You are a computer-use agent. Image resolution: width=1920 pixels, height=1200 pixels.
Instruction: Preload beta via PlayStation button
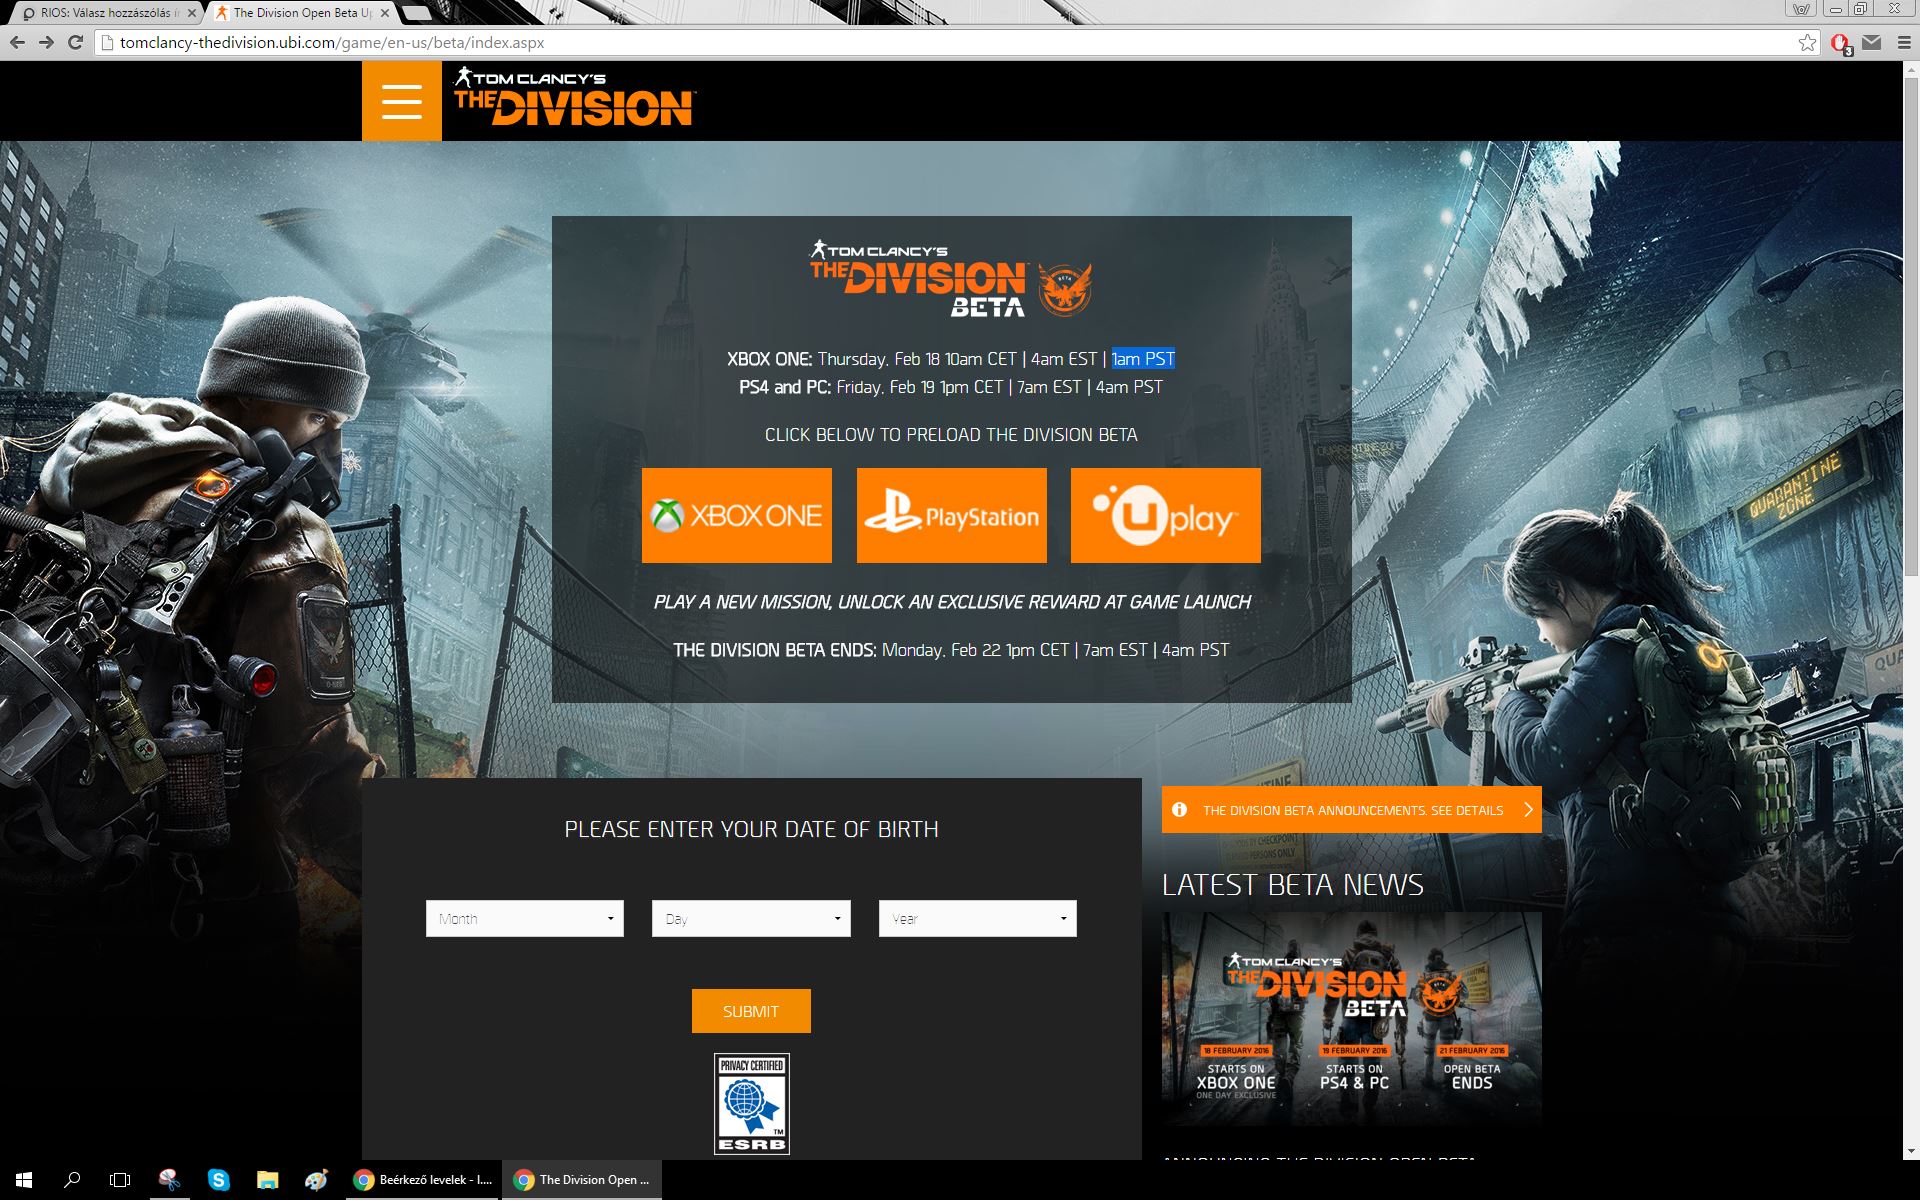952,516
